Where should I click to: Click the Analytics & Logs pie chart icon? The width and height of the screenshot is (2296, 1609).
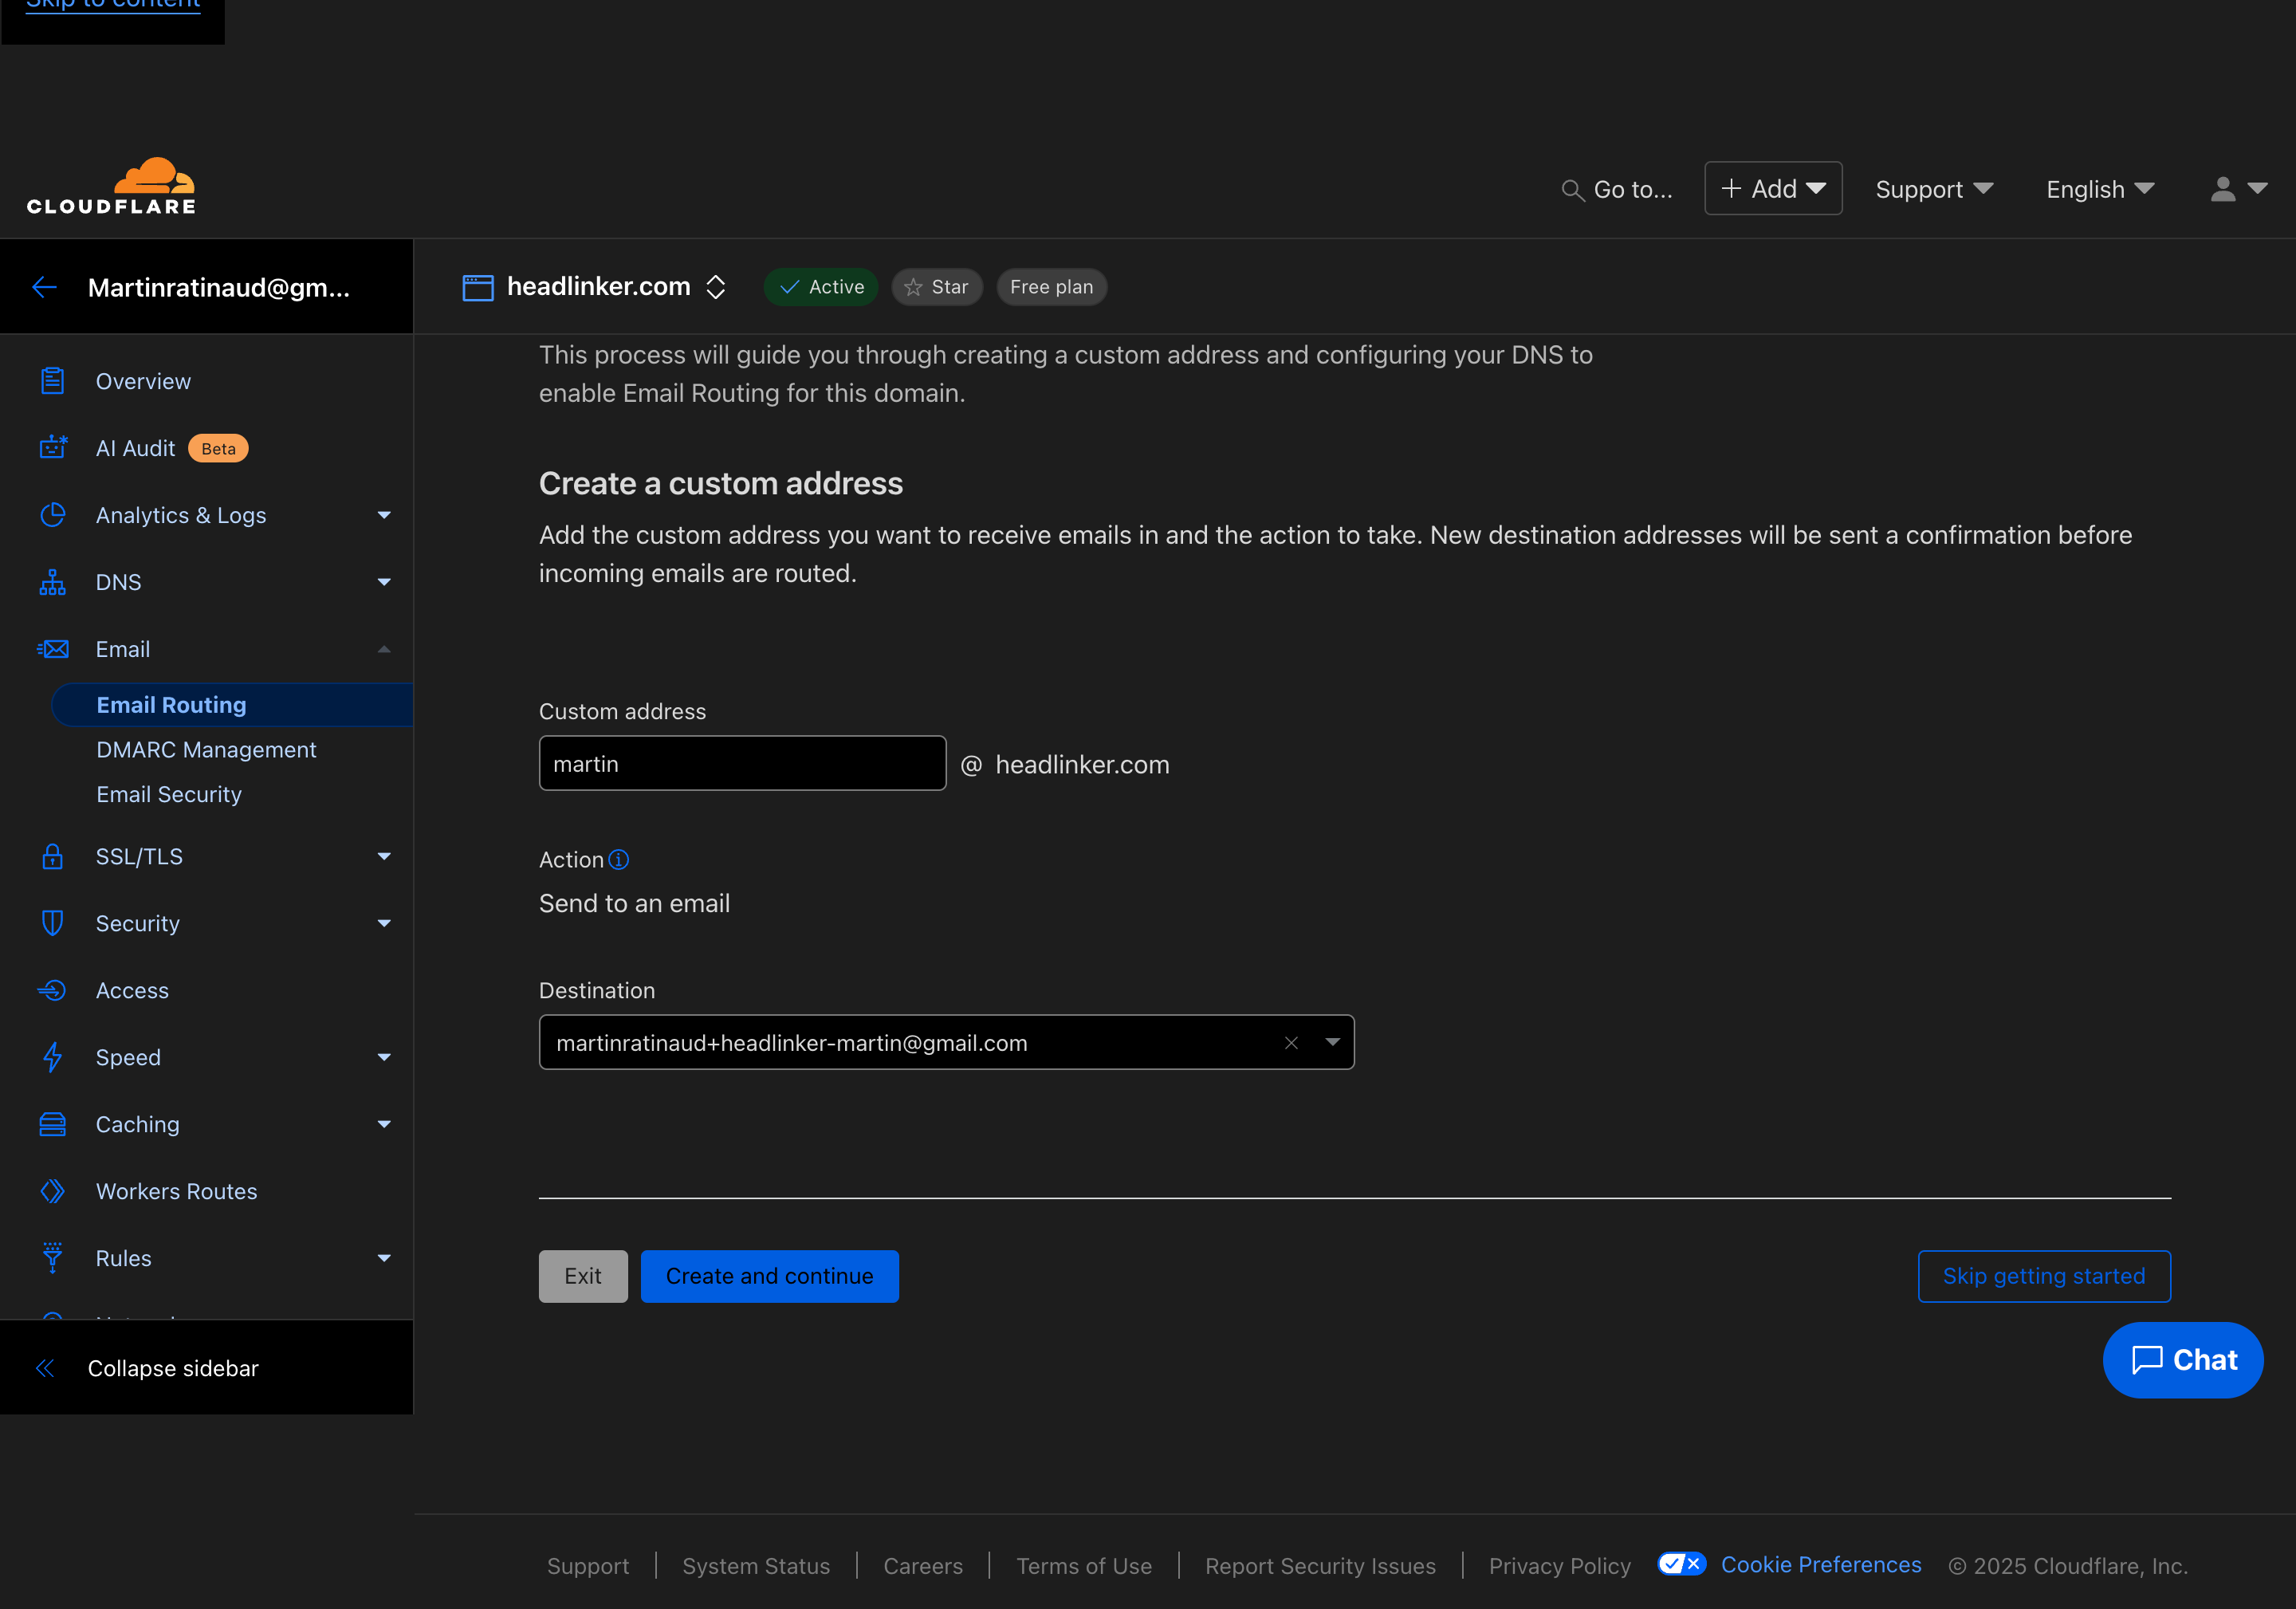tap(52, 515)
